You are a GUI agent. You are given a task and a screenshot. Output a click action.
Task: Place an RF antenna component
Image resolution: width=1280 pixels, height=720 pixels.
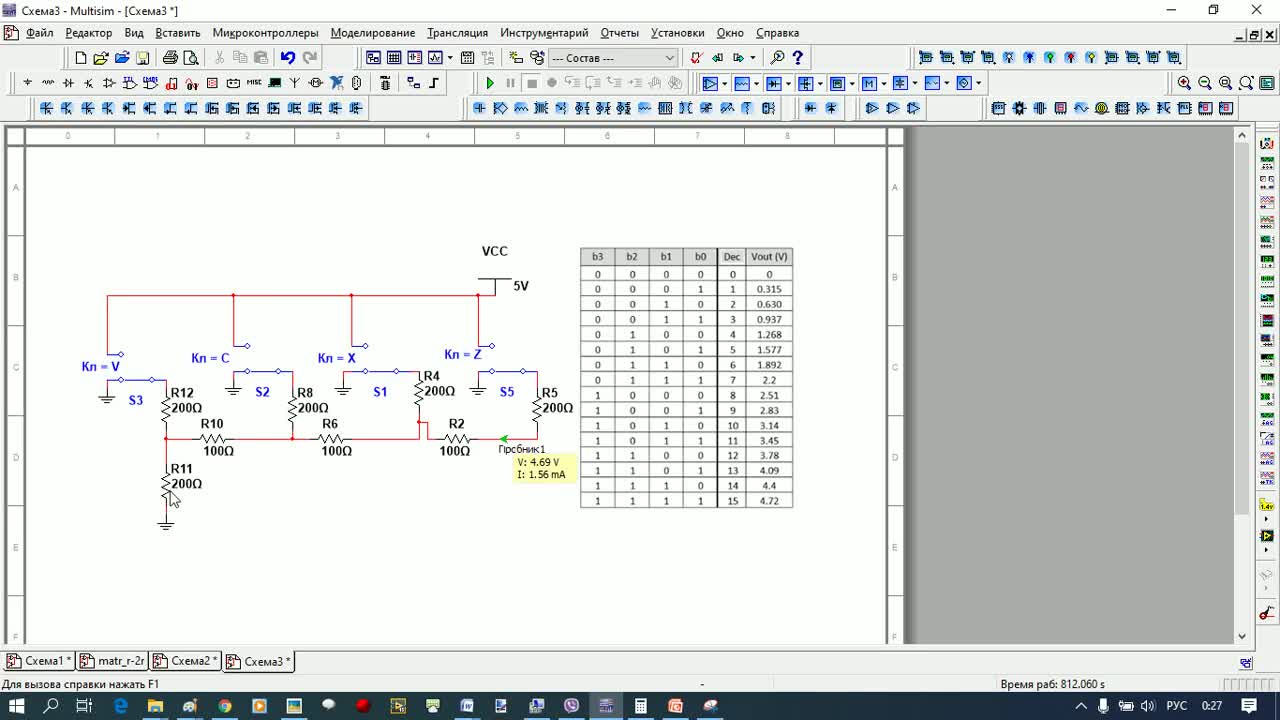coord(294,83)
